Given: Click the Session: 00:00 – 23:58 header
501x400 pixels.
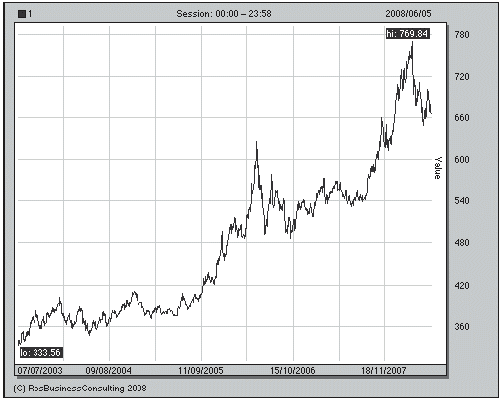Looking at the screenshot, I should tap(224, 14).
